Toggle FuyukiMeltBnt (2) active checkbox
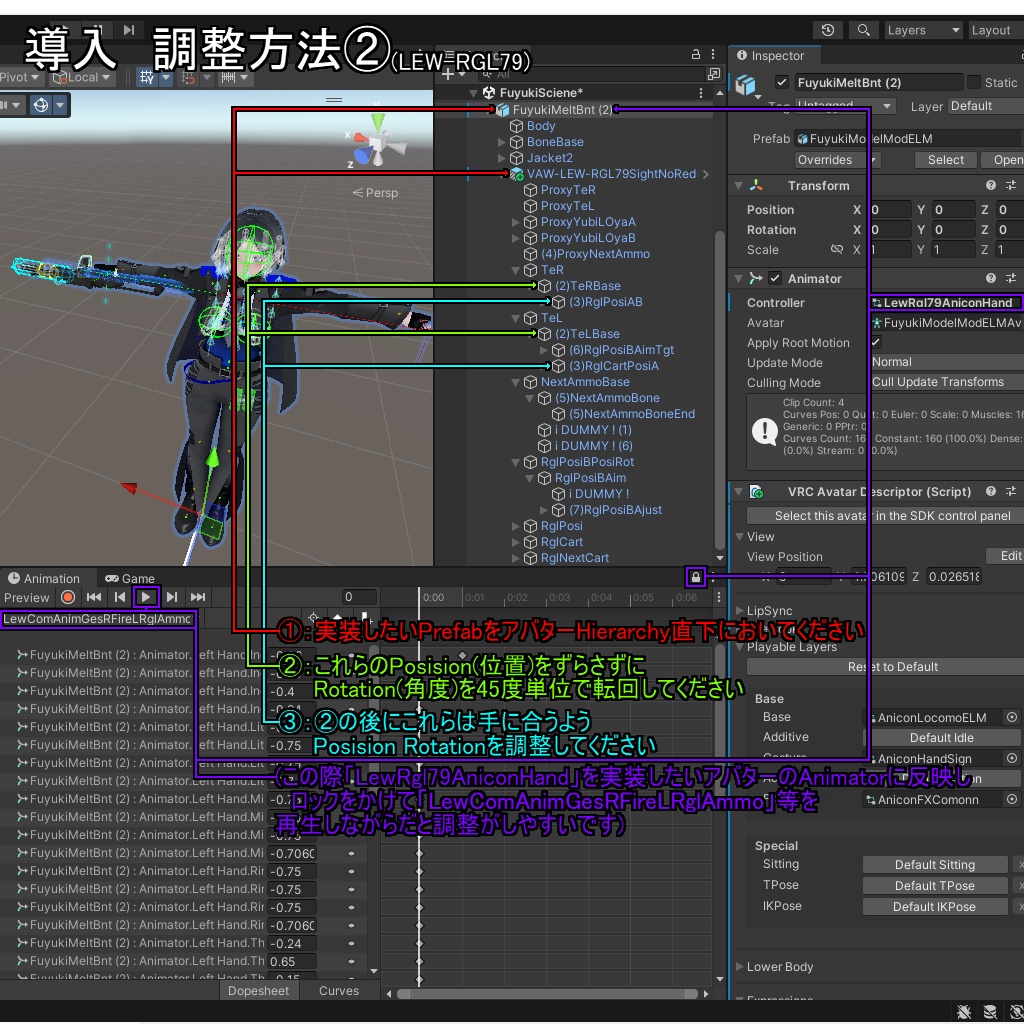Image resolution: width=1024 pixels, height=1024 pixels. click(781, 82)
